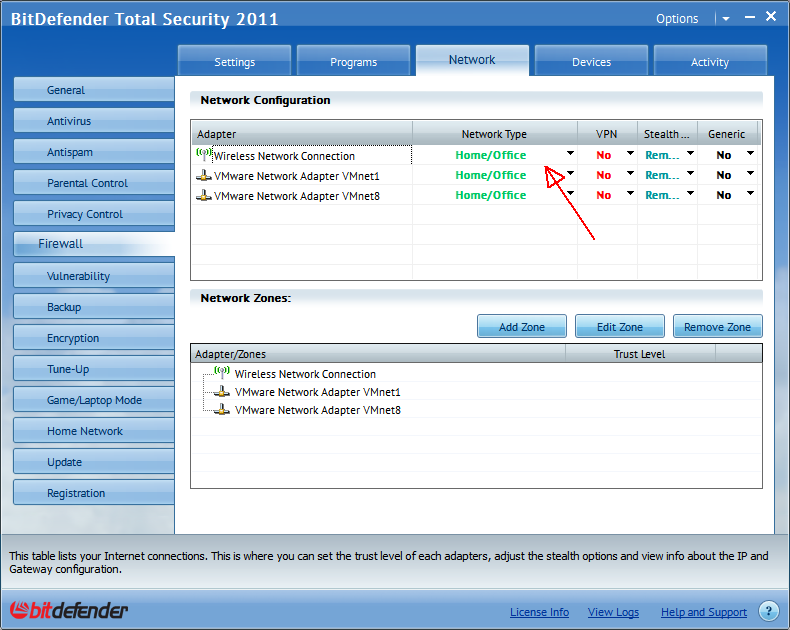Open the Antispam section
The height and width of the screenshot is (630, 790).
[x=94, y=152]
